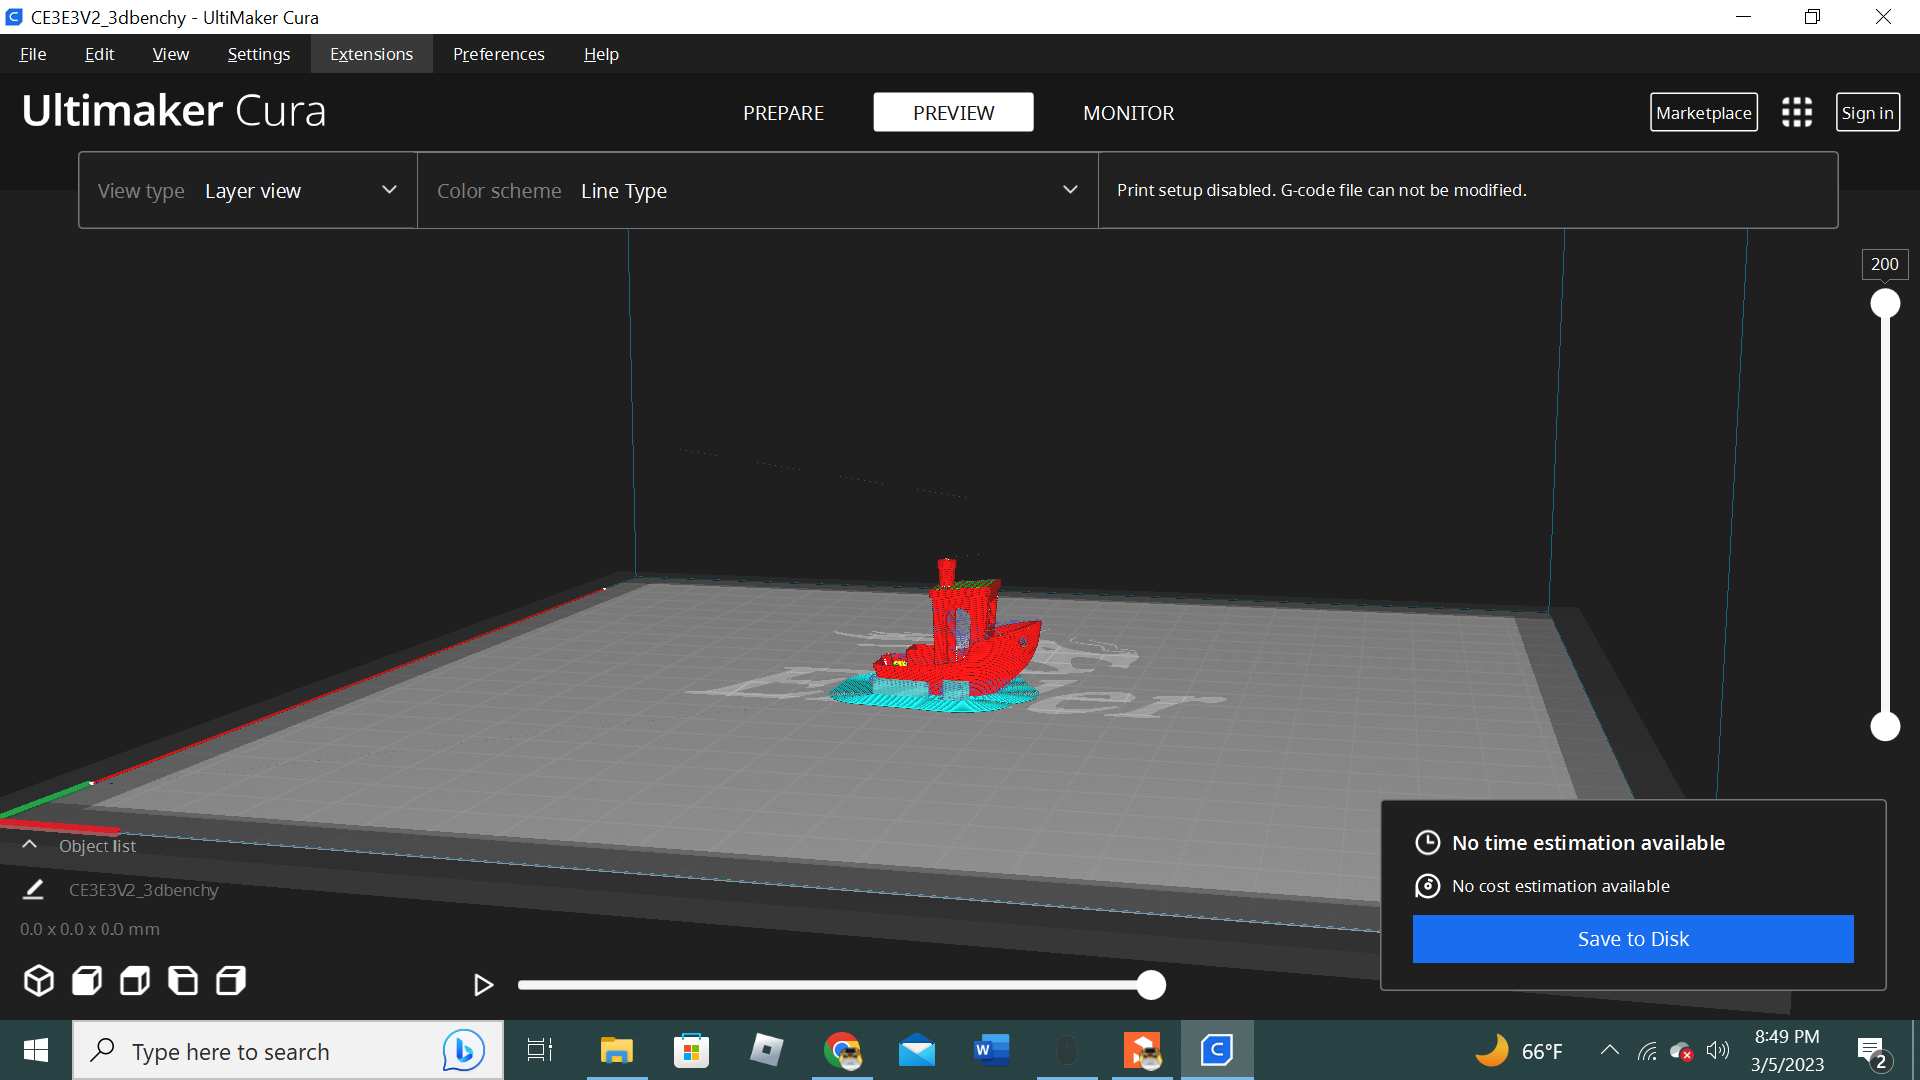Open the weather widget showing 66°F
Viewport: 1920px width, 1080px height.
click(1519, 1051)
